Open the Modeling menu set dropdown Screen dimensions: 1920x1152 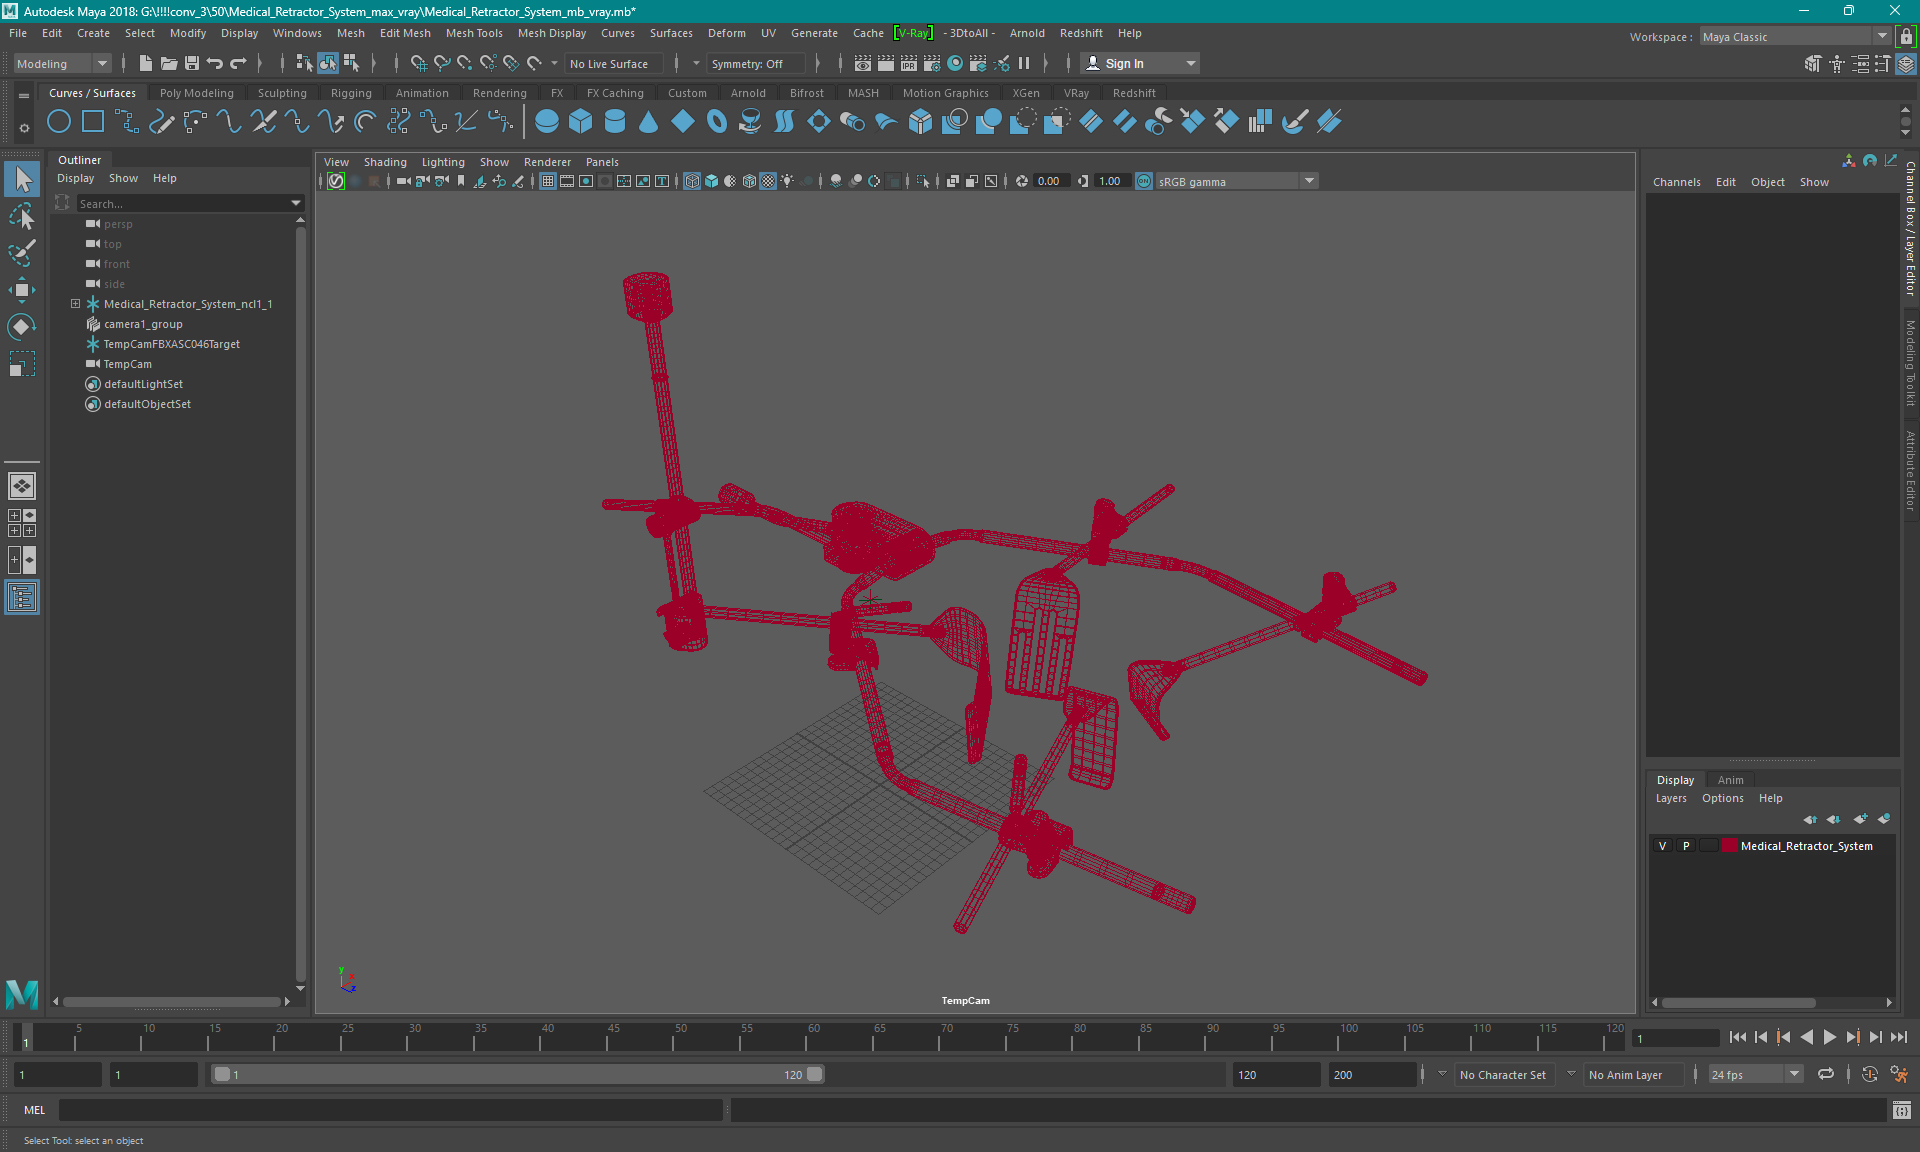click(62, 63)
